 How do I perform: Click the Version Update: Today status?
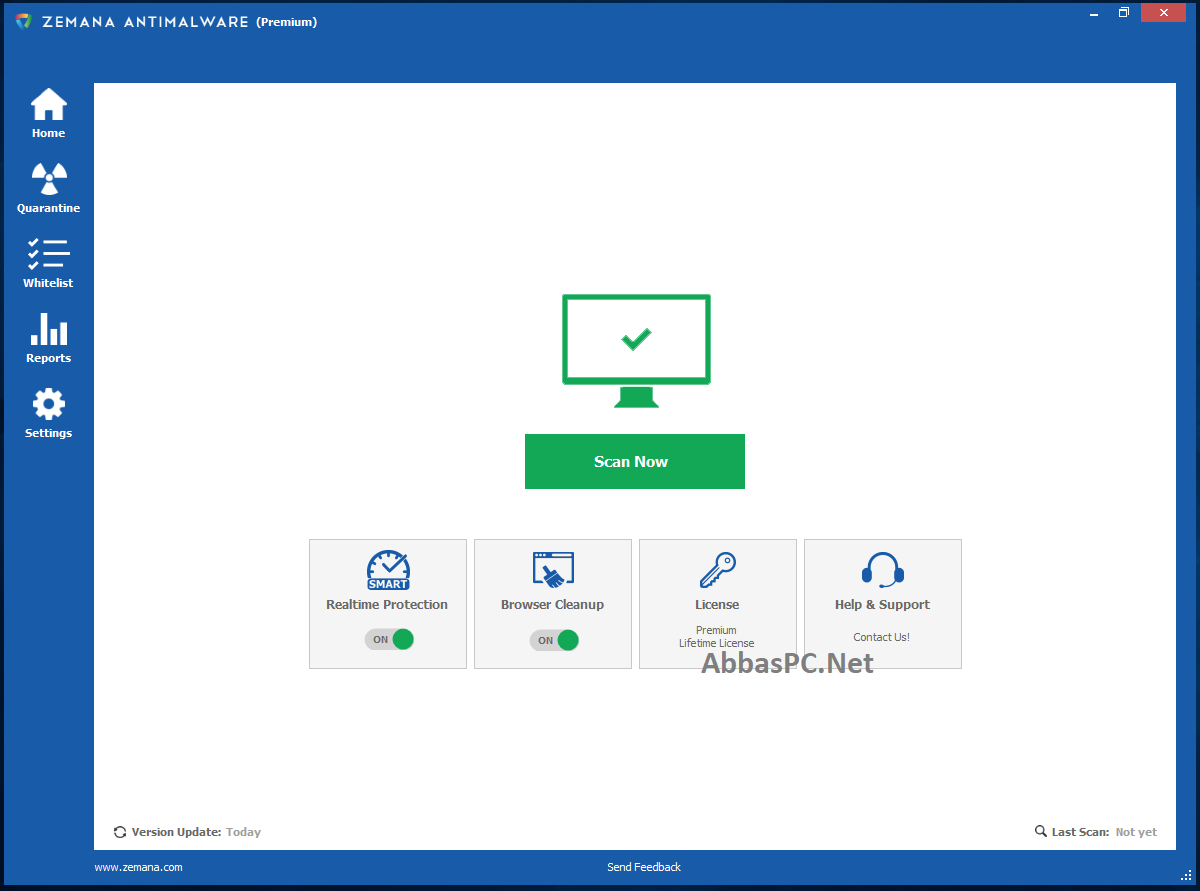[x=187, y=832]
